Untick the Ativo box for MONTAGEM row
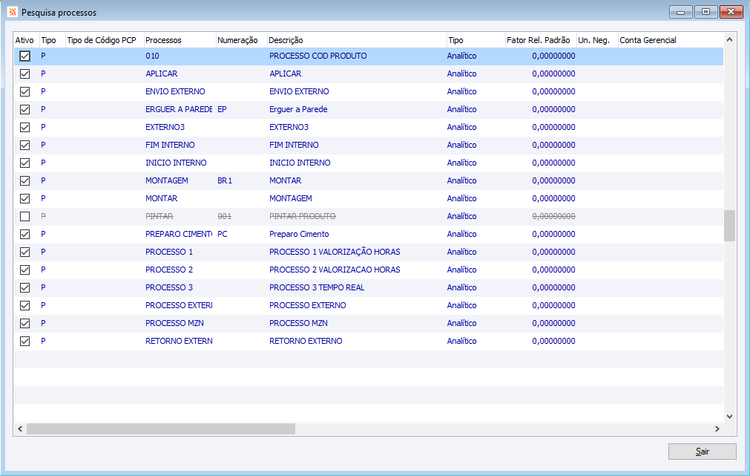 (x=25, y=181)
